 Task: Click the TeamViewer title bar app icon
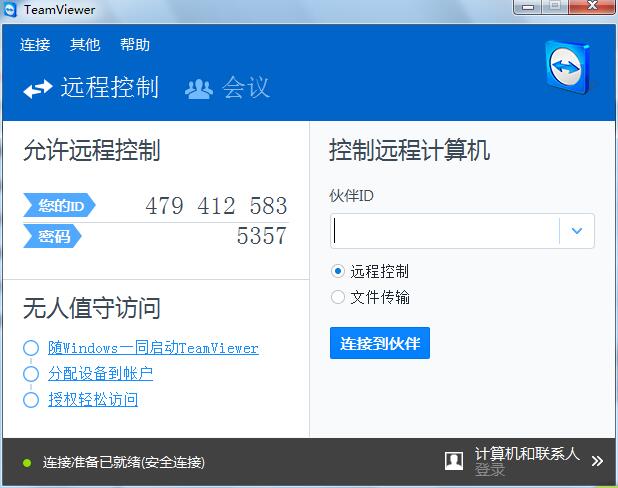point(9,9)
